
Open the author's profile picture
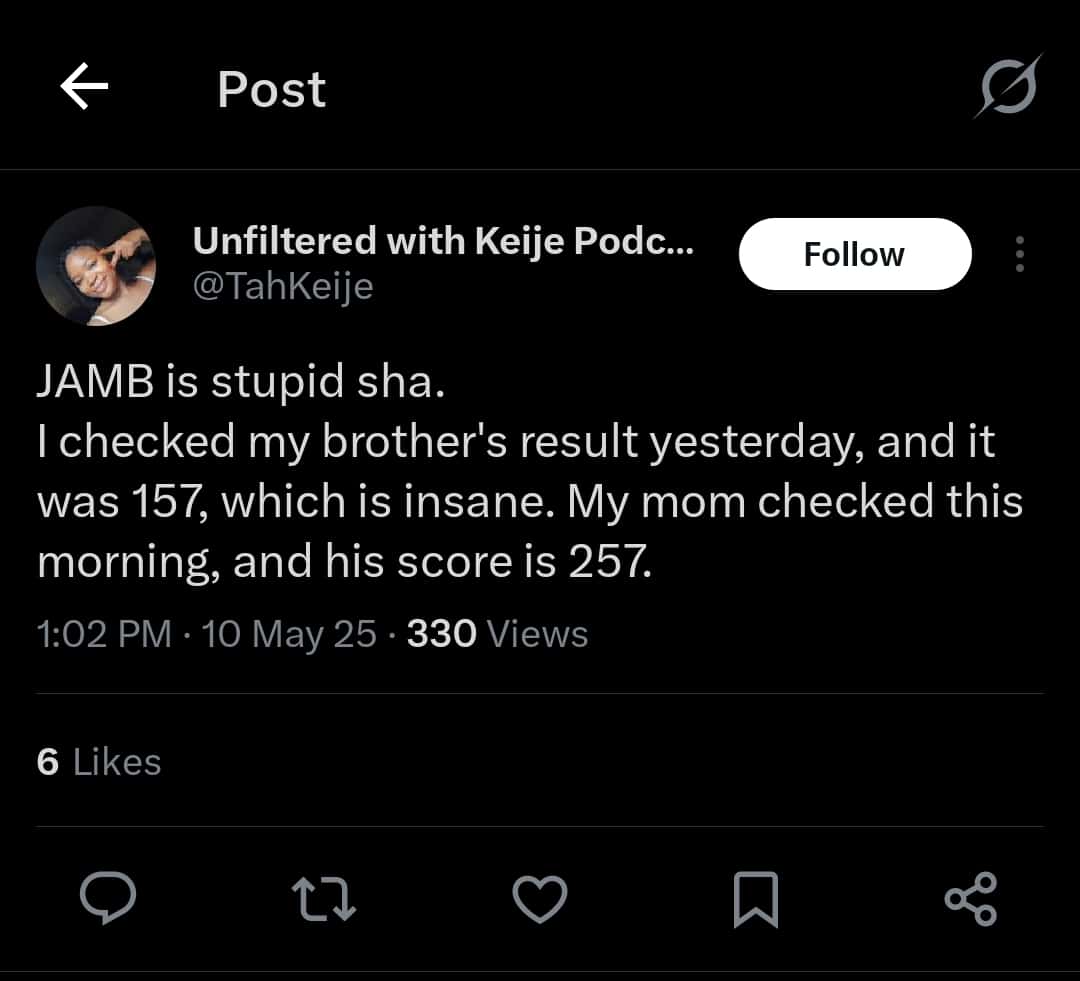click(x=96, y=266)
